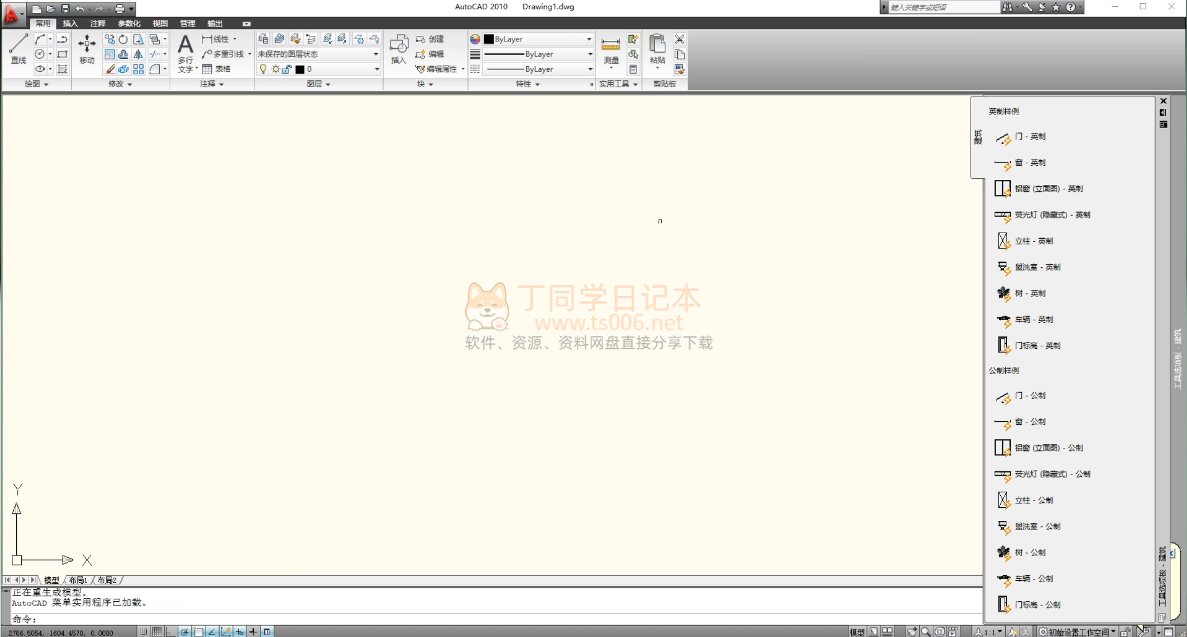
Task: Open the color ByLayer dropdown
Action: (538, 39)
